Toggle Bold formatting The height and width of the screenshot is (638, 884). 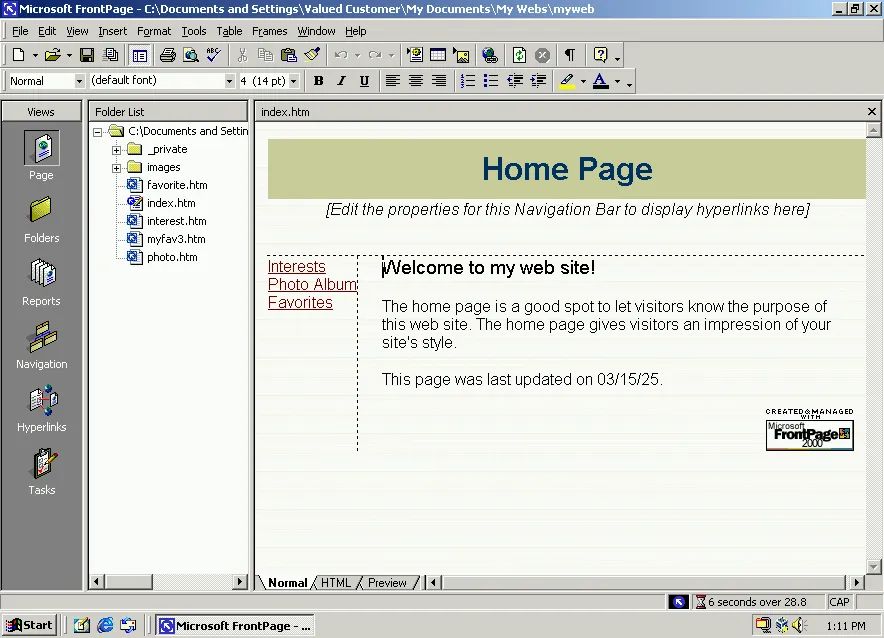point(318,81)
